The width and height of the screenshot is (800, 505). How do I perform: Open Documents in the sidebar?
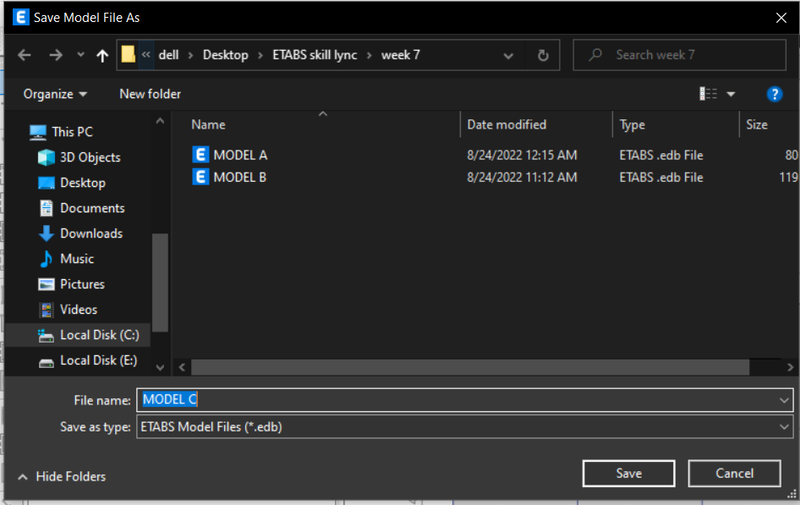point(92,208)
